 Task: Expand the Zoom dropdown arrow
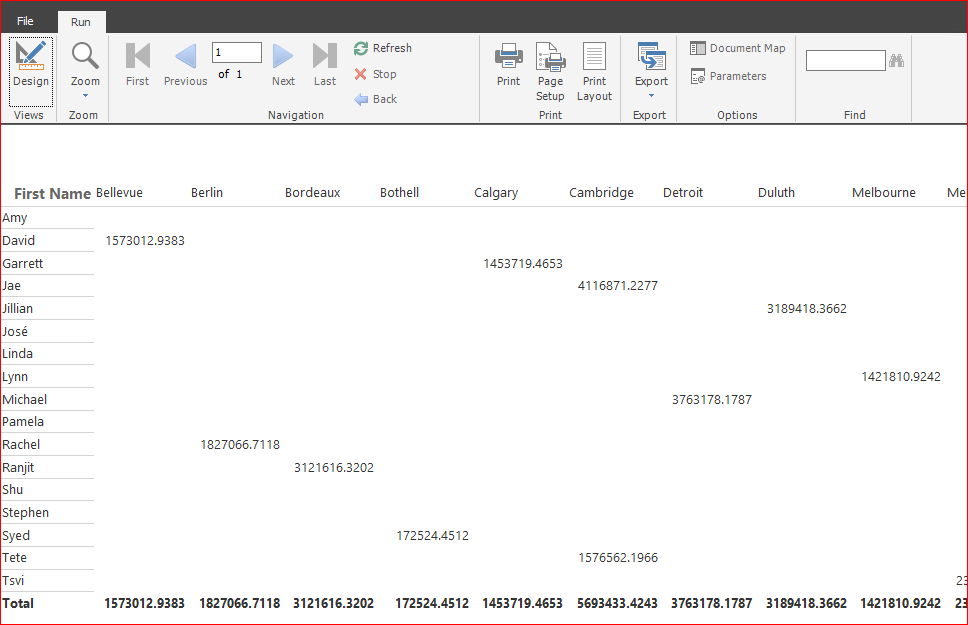point(85,96)
